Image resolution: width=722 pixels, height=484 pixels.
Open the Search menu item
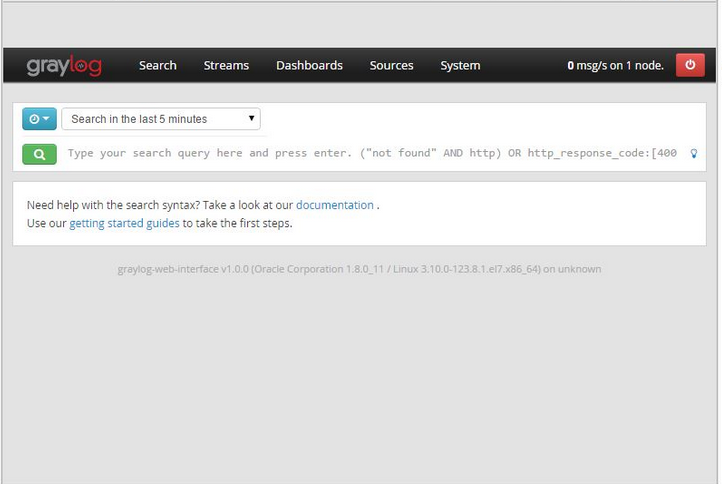point(157,65)
